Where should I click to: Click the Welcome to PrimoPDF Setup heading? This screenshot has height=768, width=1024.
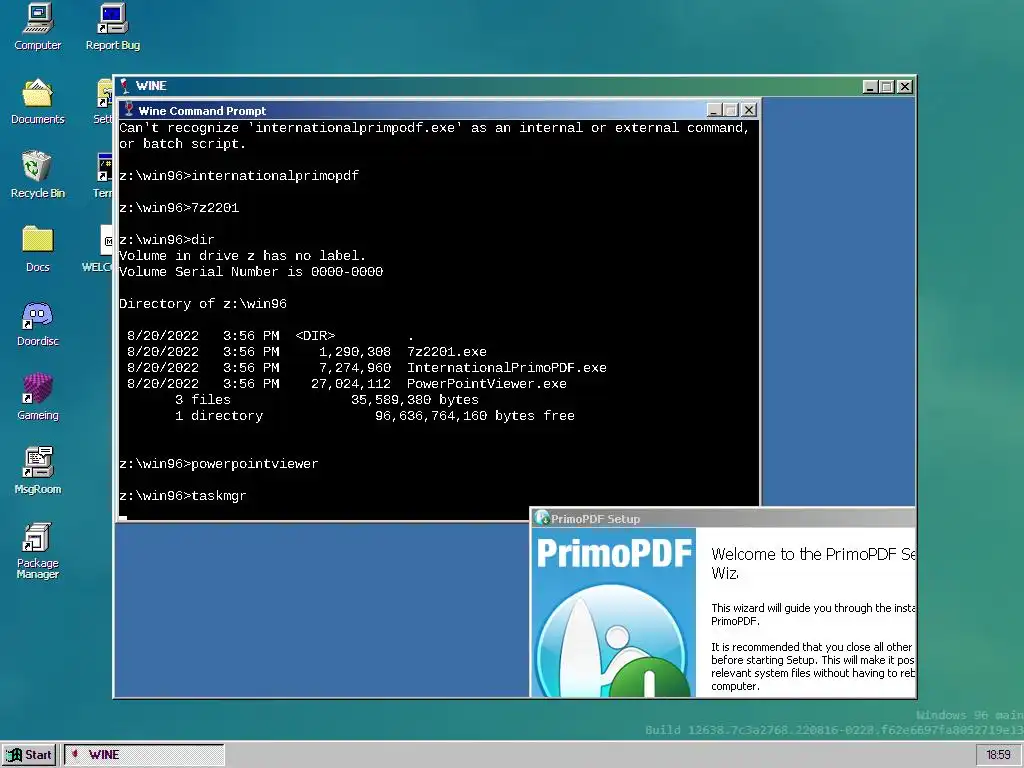(x=812, y=564)
